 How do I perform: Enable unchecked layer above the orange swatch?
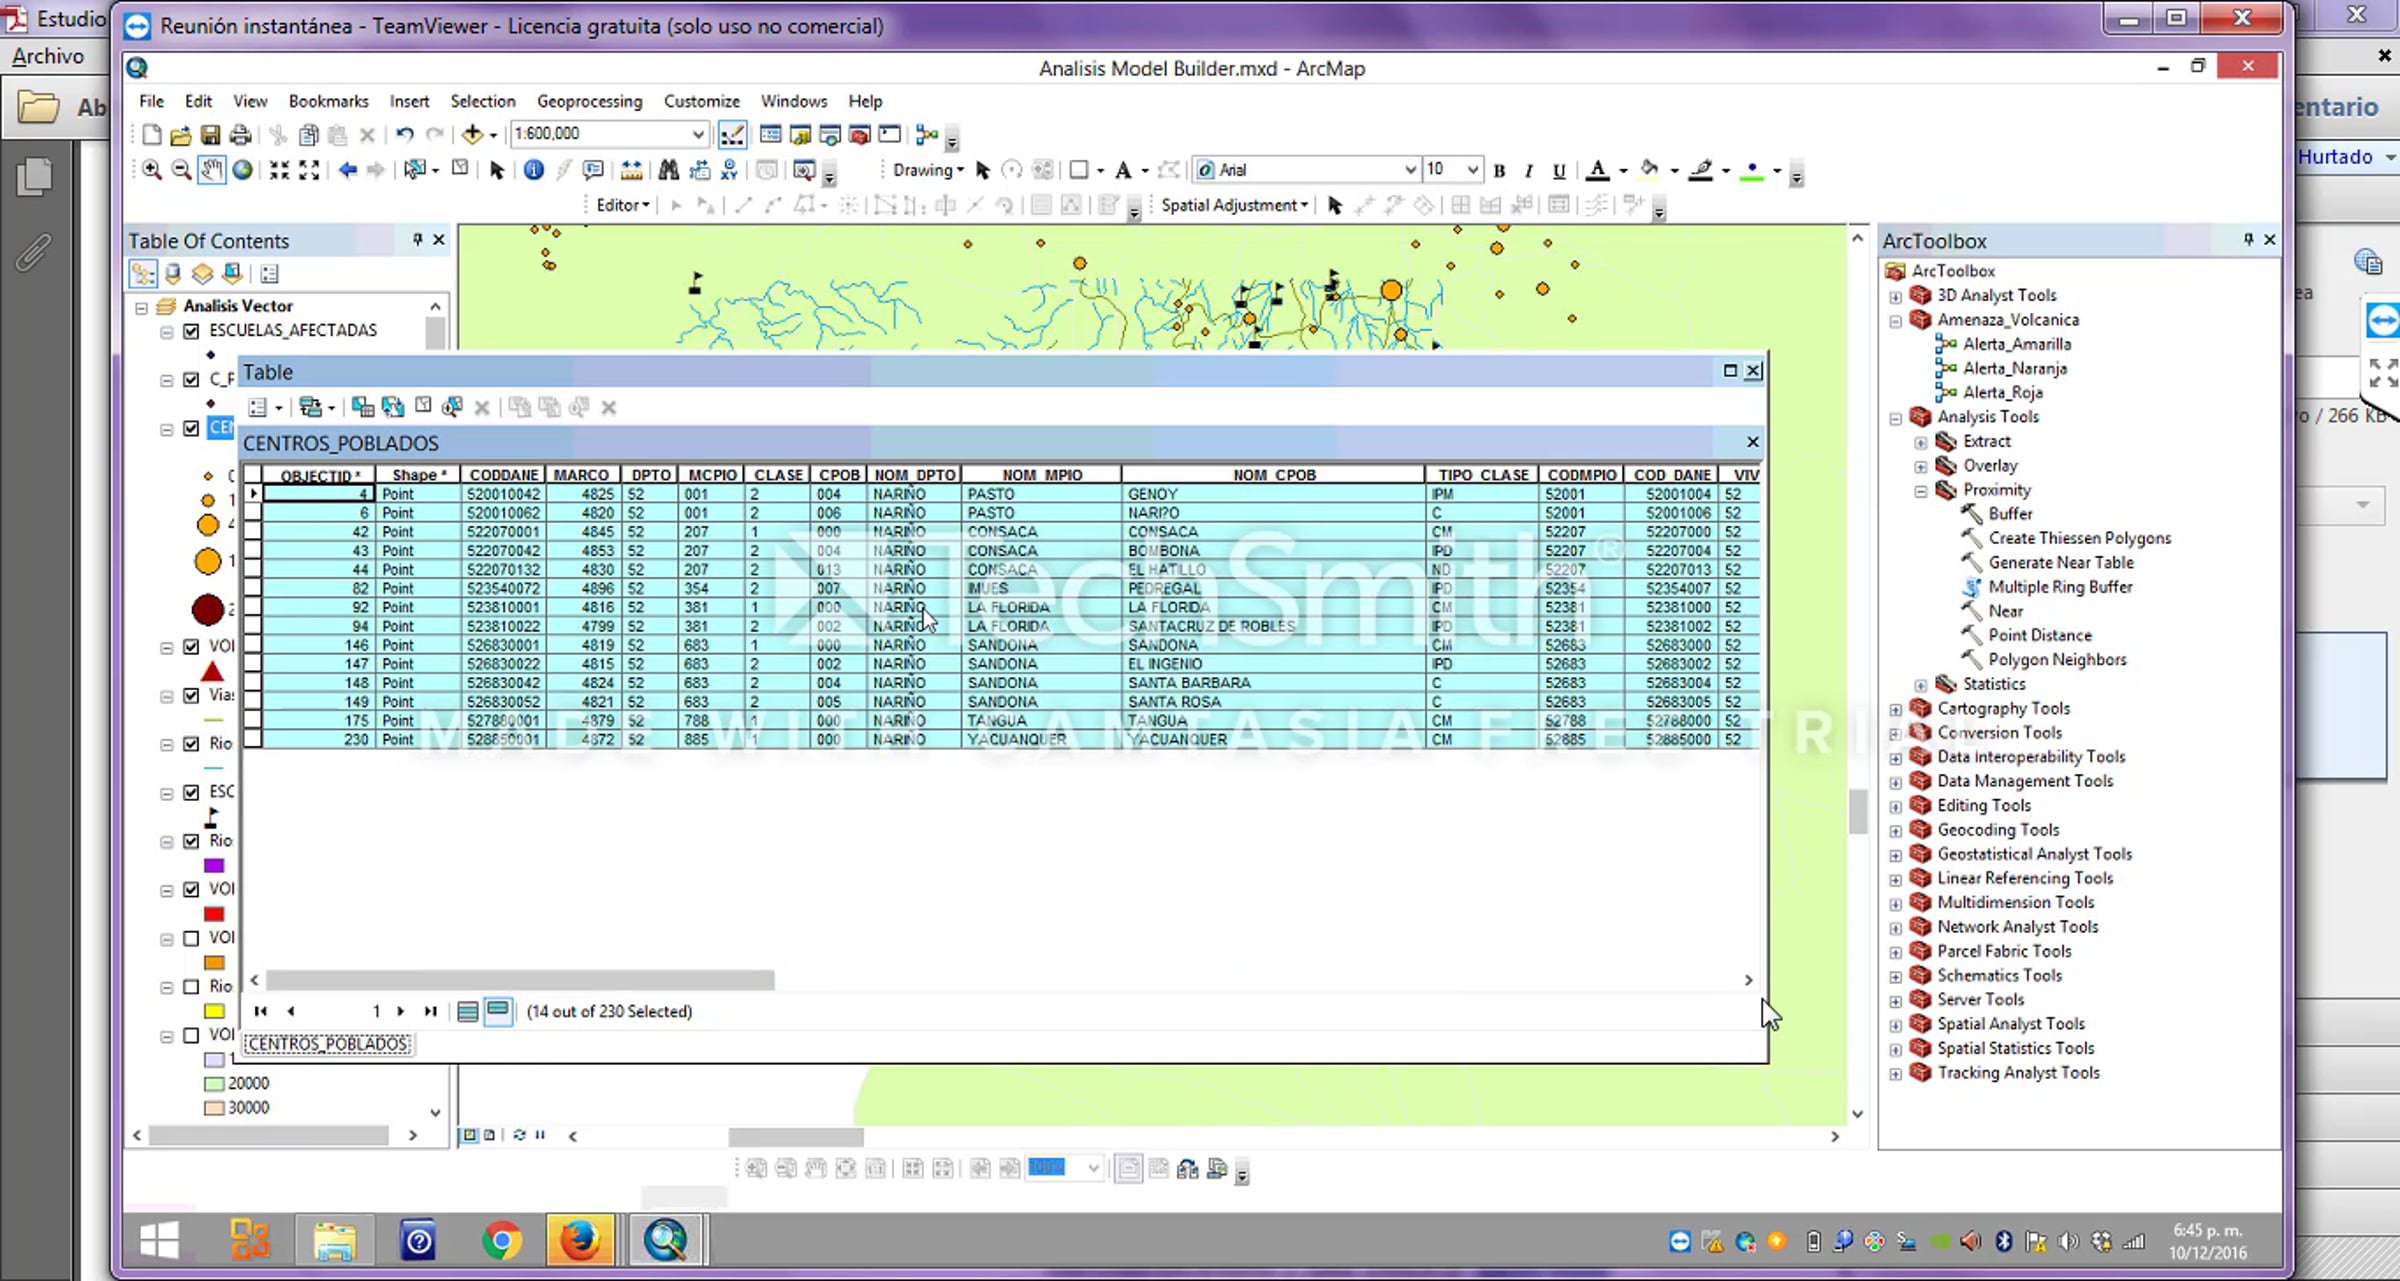[x=192, y=939]
